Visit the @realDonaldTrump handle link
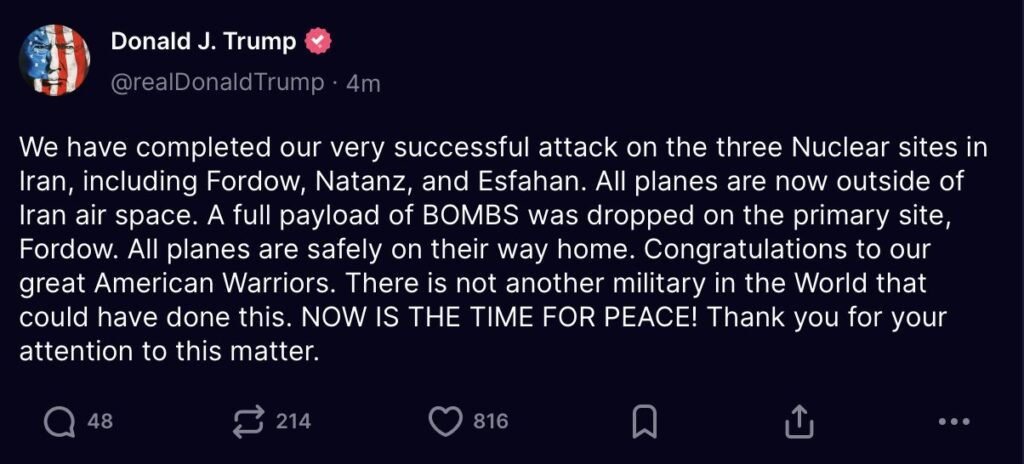Viewport: 1024px width, 464px height. [x=217, y=83]
